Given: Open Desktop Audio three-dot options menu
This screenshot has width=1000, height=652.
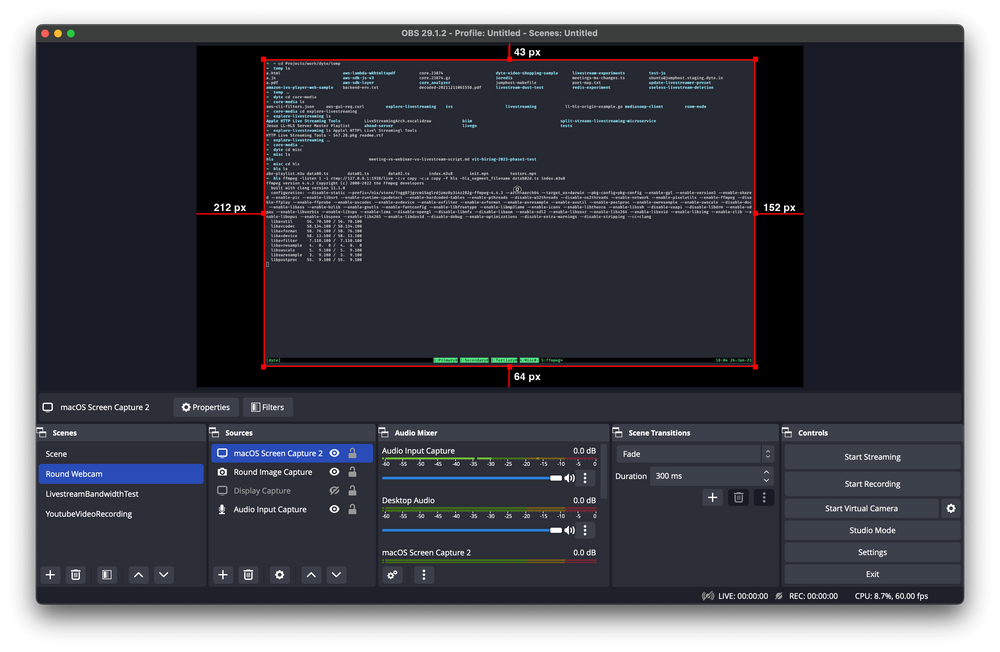Looking at the screenshot, I should click(586, 530).
